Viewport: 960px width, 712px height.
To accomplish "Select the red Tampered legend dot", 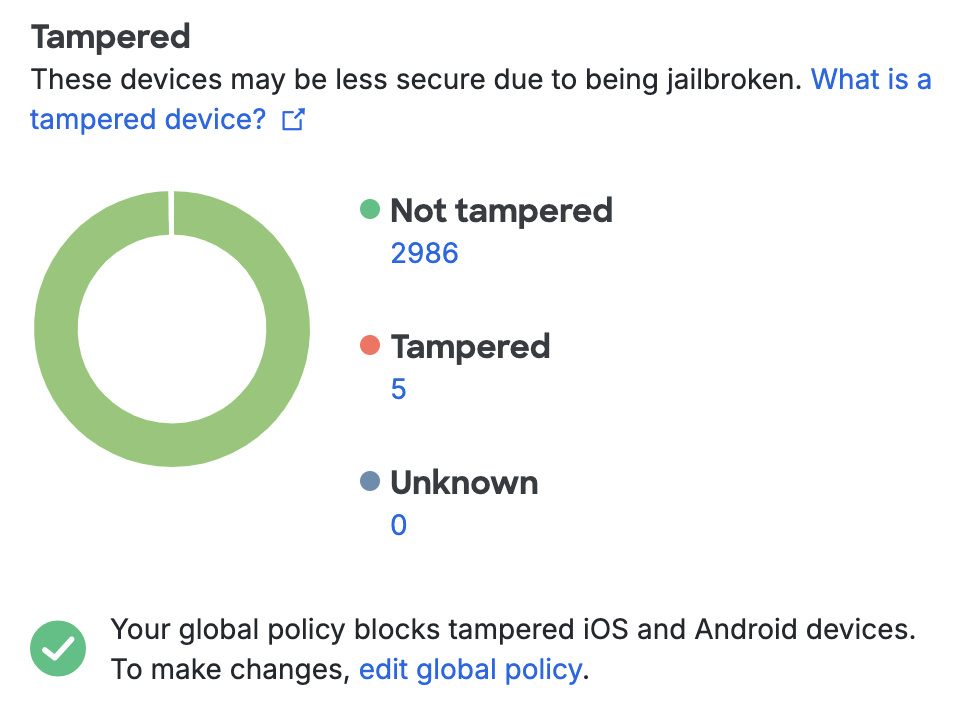I will (x=371, y=345).
